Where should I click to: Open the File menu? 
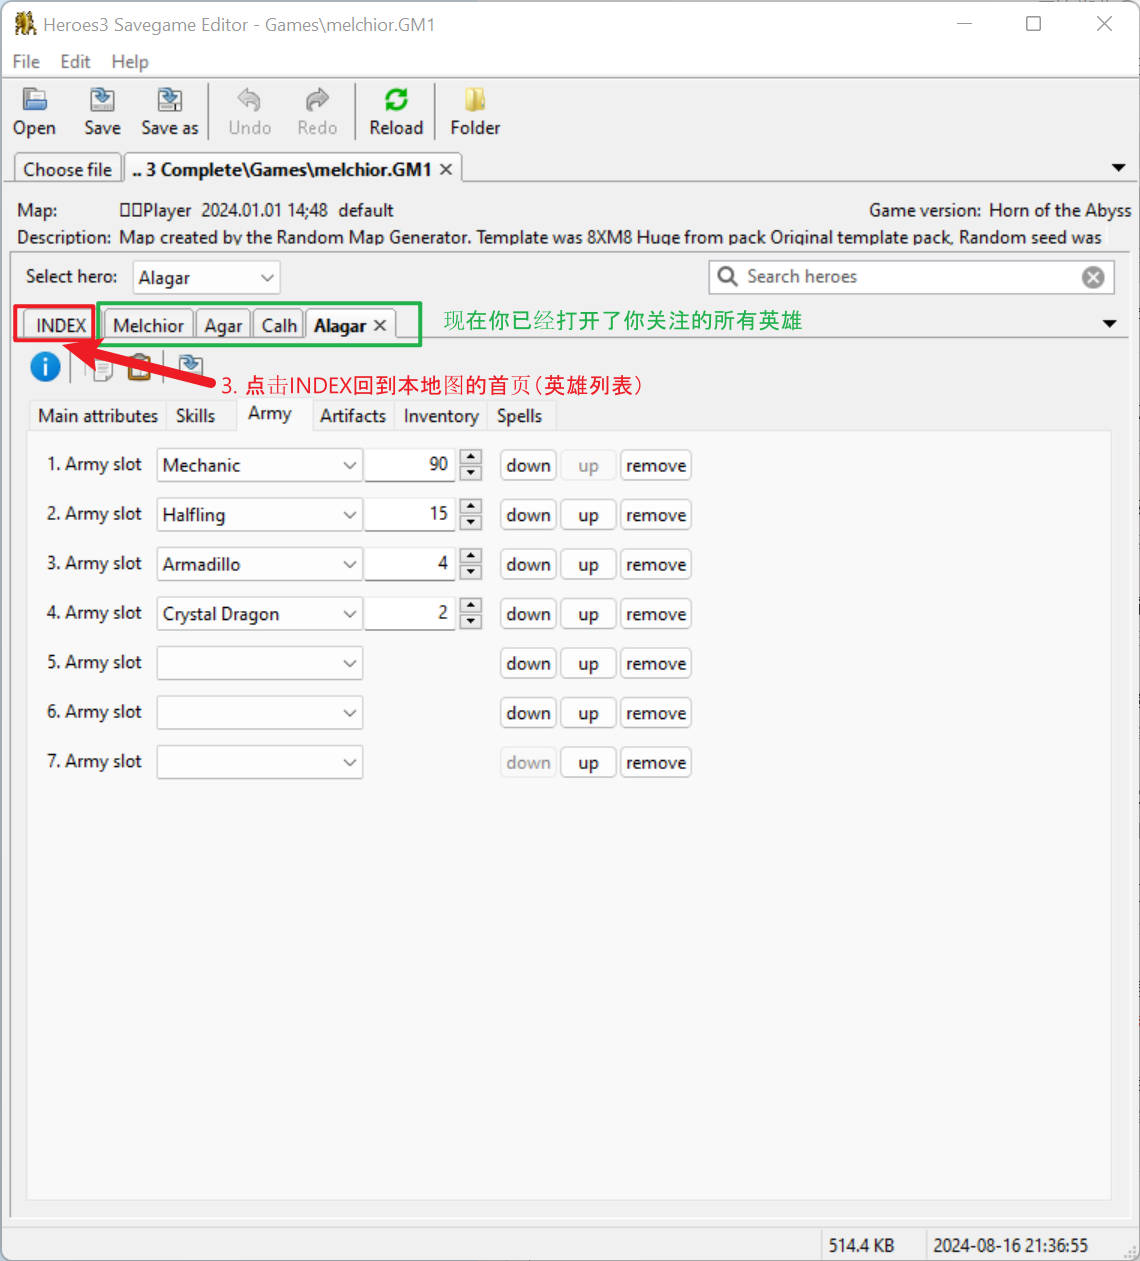pyautogui.click(x=26, y=61)
